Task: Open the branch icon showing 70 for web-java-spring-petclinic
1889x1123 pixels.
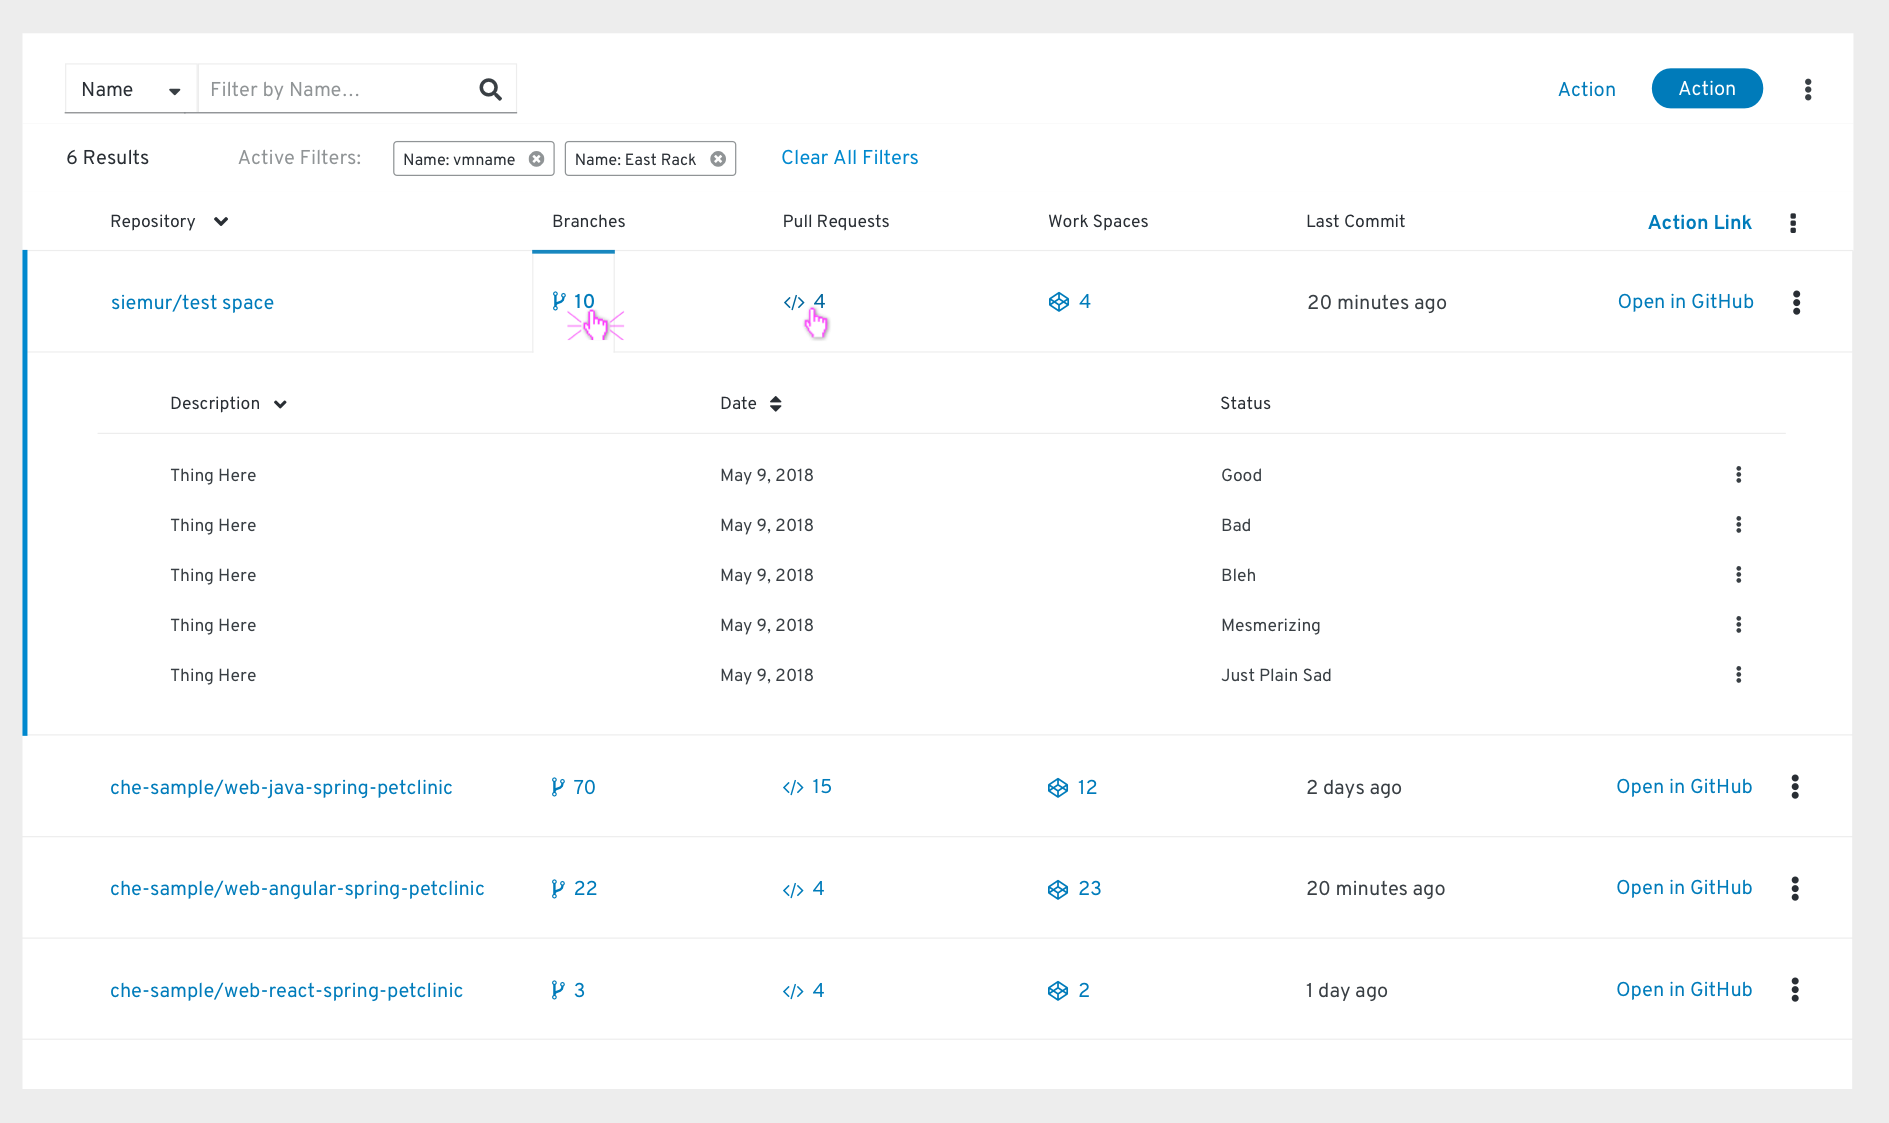Action: (558, 787)
